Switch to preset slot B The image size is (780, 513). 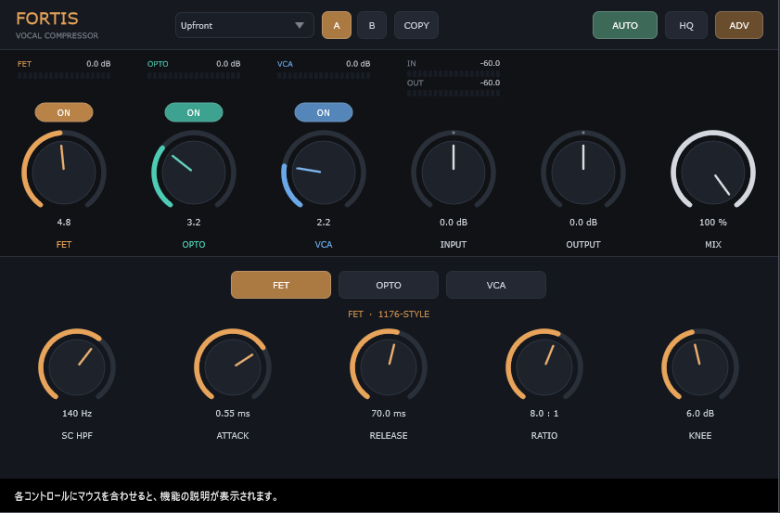pos(372,25)
